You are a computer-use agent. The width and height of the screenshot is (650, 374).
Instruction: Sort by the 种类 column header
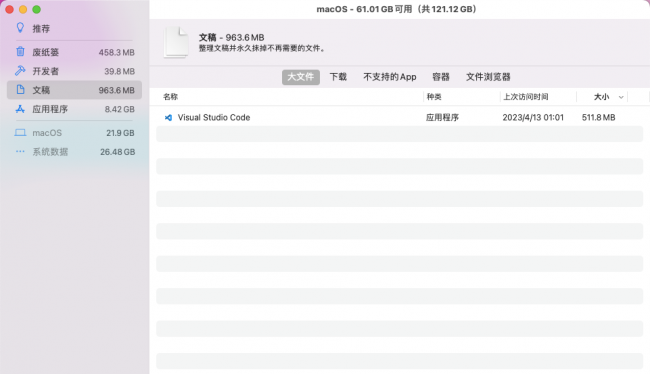coord(434,97)
